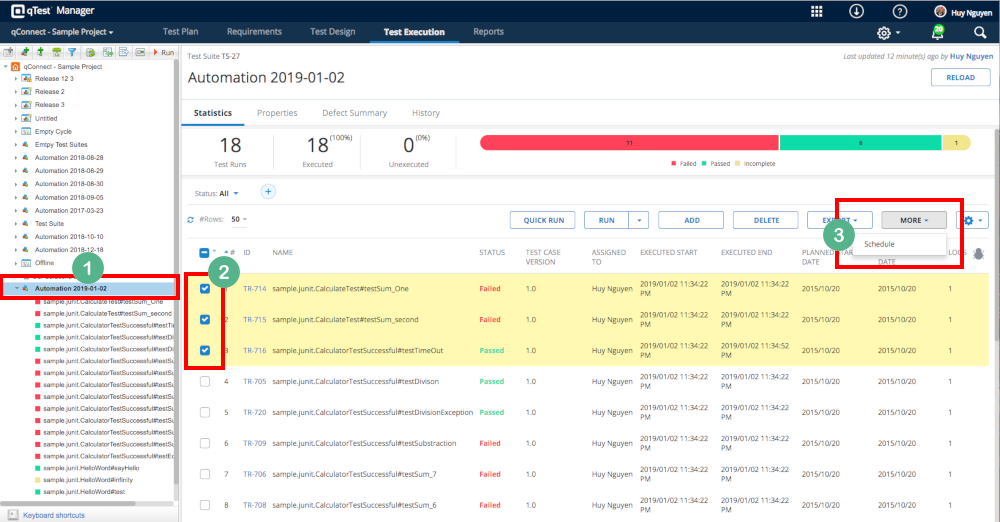Click the add filter plus circle icon
The image size is (1000, 522).
click(x=268, y=192)
